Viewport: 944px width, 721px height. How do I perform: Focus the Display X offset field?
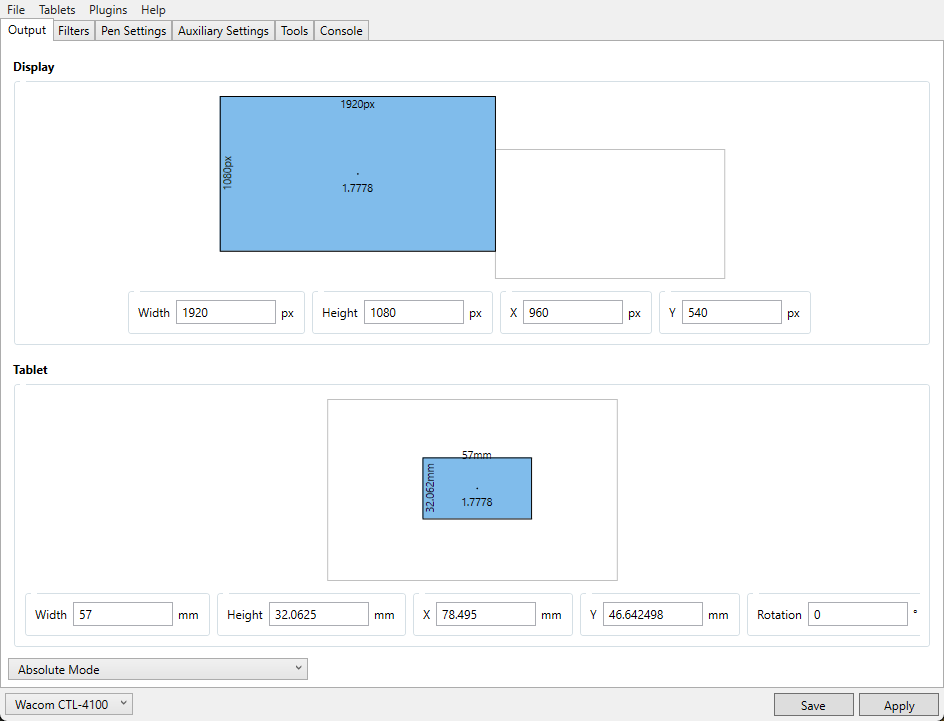[572, 313]
